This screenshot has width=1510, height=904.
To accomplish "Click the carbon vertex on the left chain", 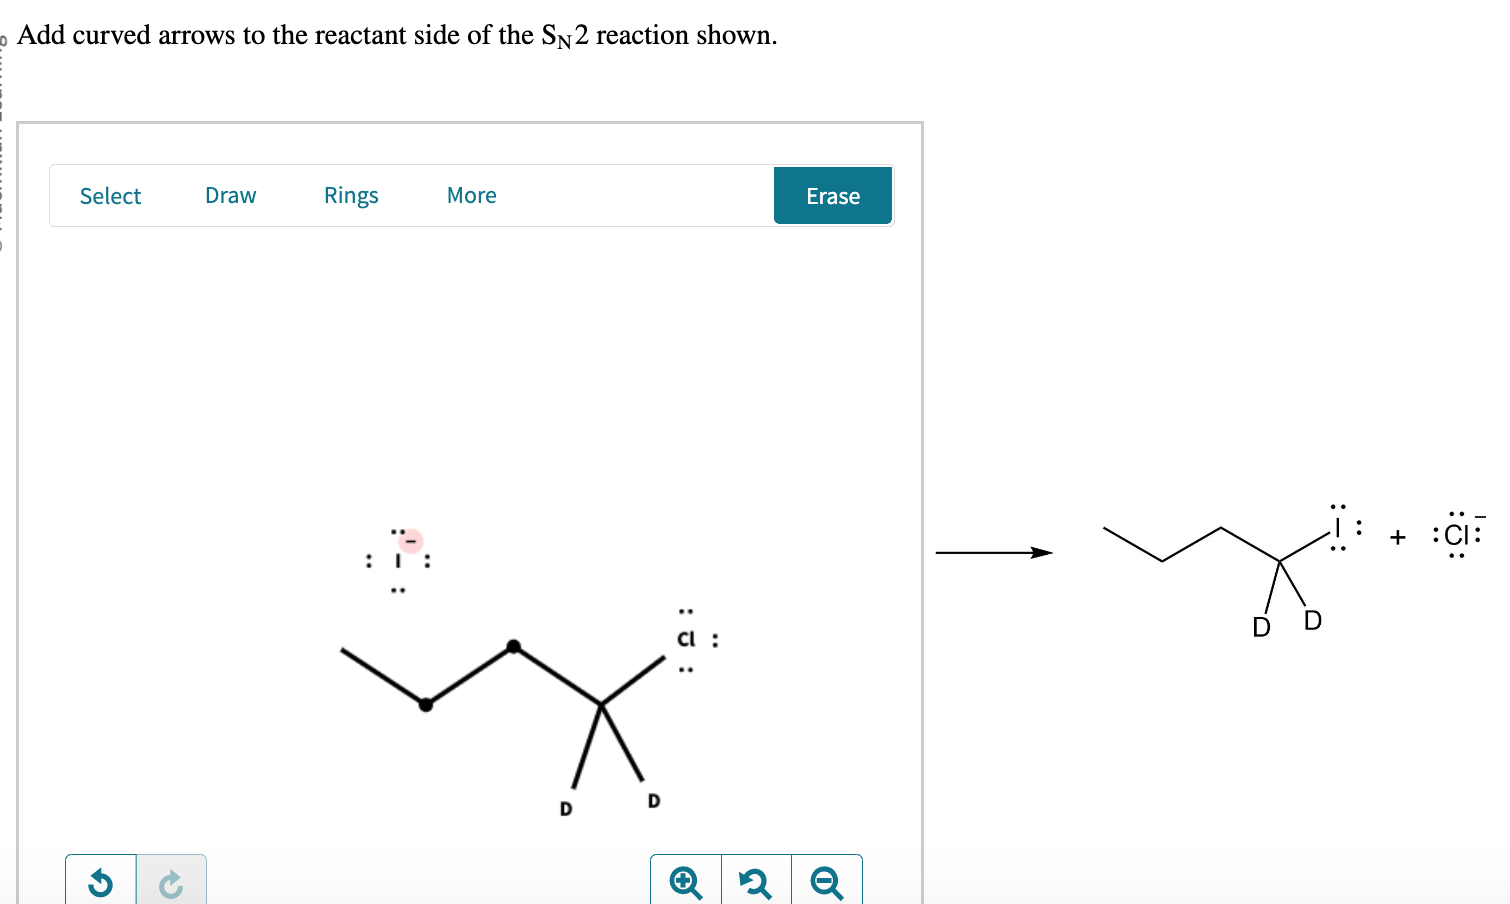I will tap(425, 705).
